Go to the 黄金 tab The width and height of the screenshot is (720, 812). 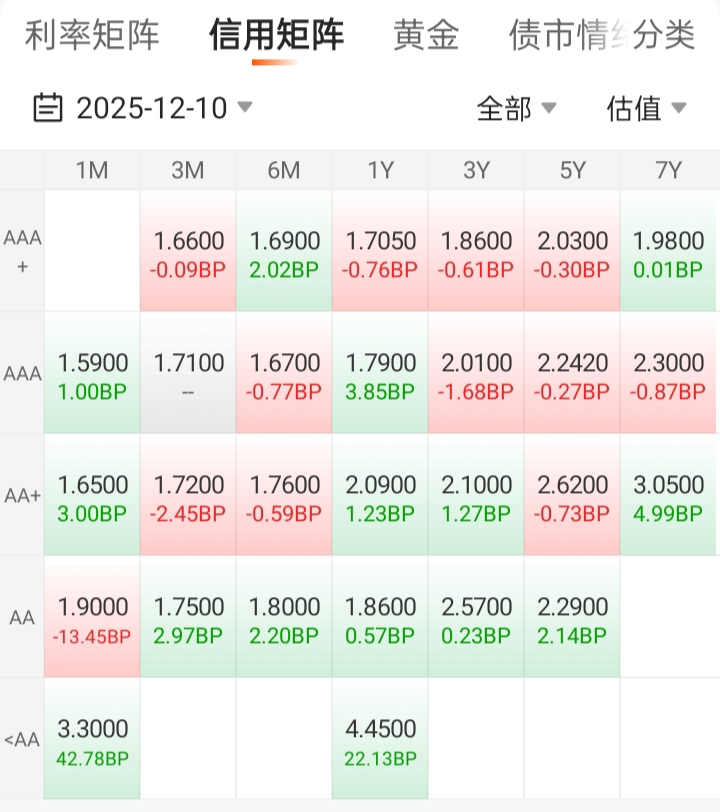pos(426,36)
